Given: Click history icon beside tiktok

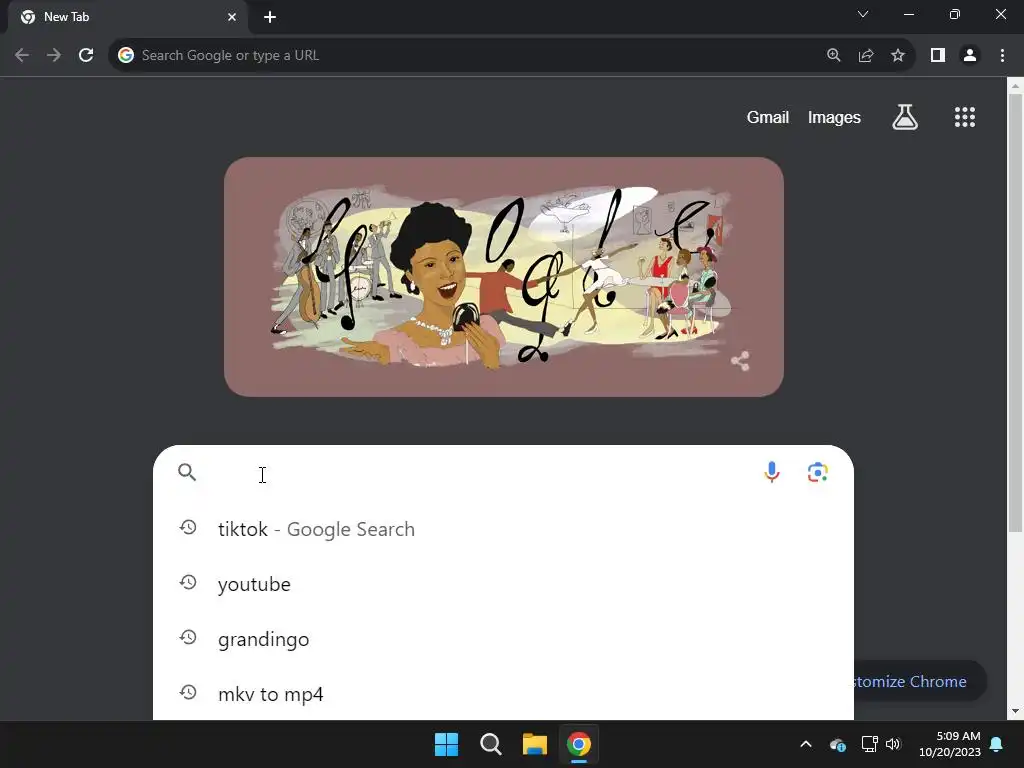Looking at the screenshot, I should click(x=188, y=527).
